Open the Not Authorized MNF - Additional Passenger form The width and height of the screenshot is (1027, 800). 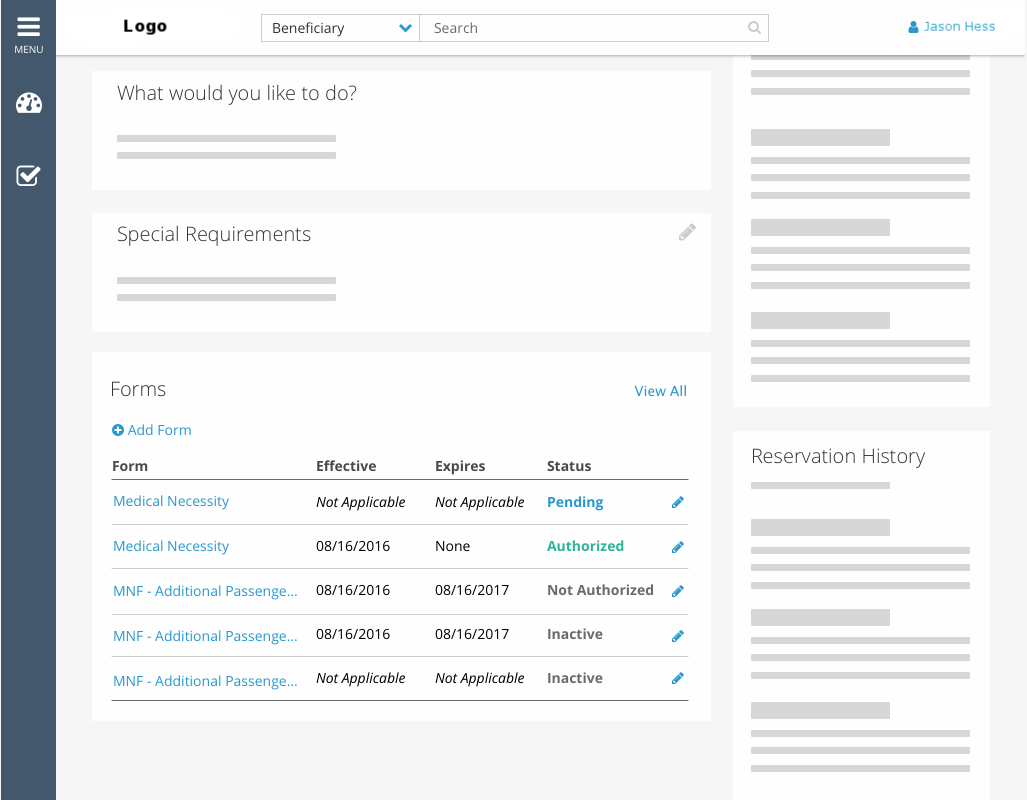click(205, 591)
